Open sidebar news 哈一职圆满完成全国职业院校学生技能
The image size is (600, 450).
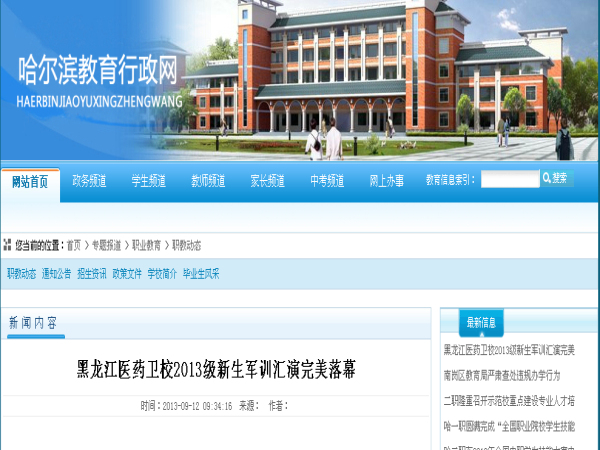click(509, 426)
